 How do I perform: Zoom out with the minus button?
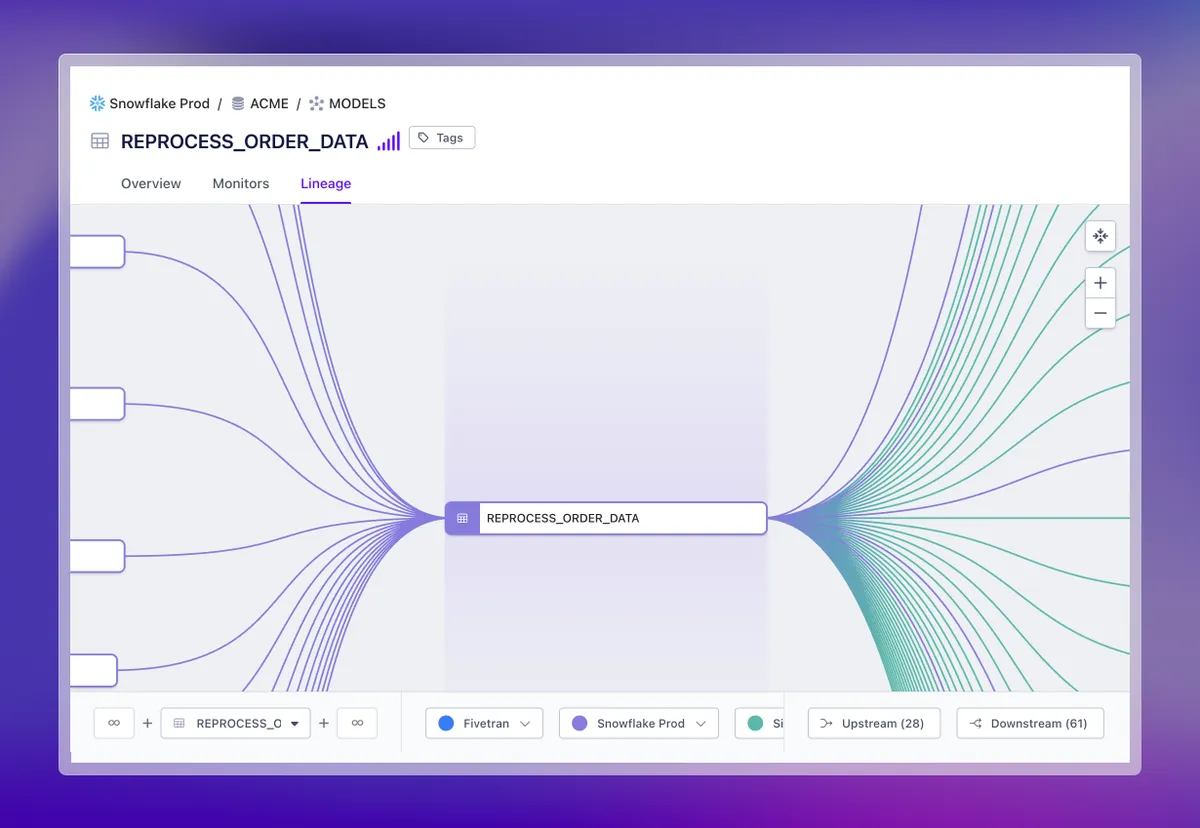pyautogui.click(x=1100, y=313)
